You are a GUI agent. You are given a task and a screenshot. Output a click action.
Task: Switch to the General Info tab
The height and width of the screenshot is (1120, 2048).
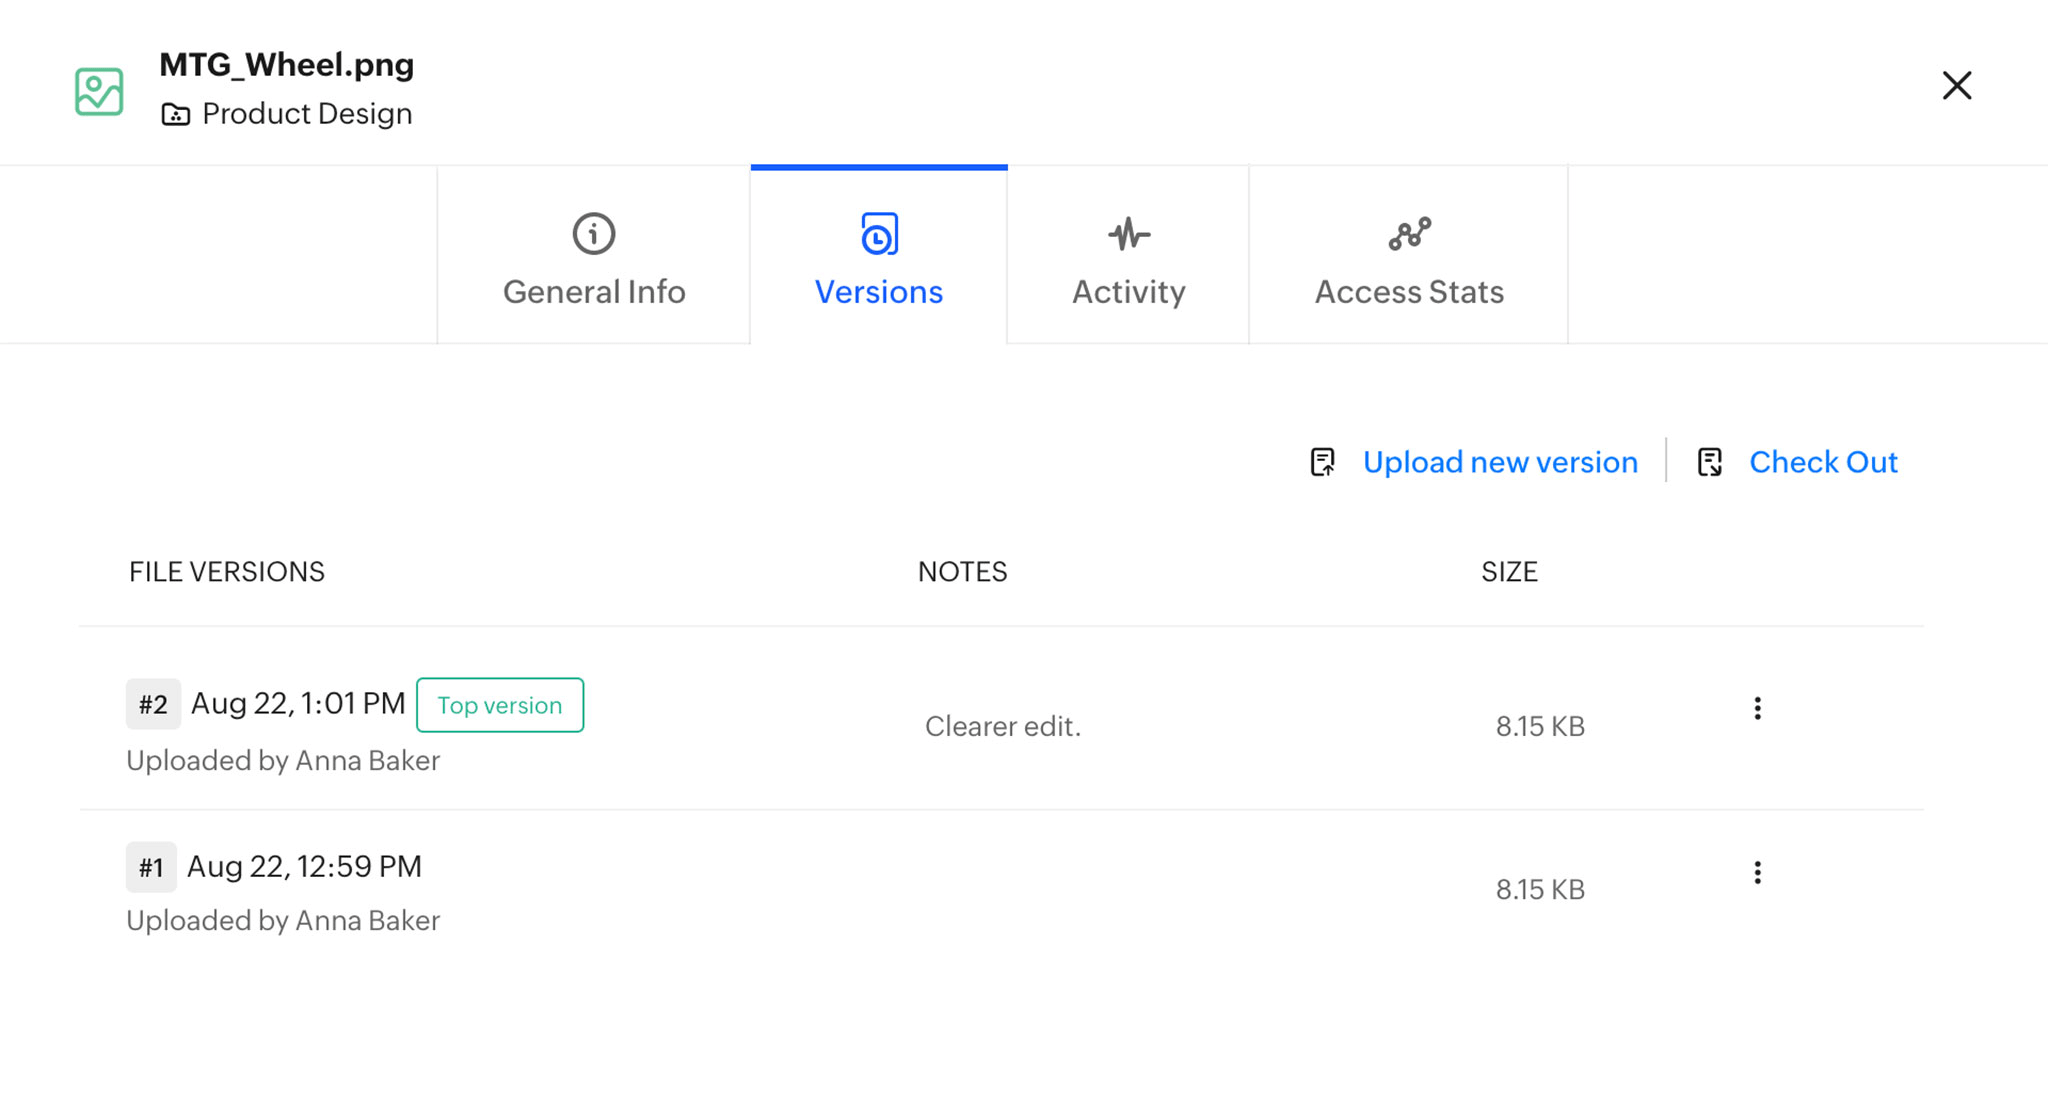(594, 291)
